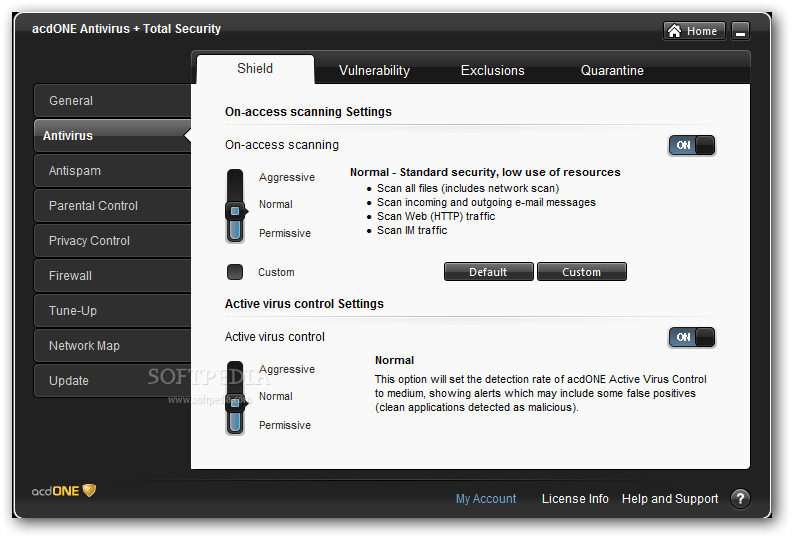Viewport: 792px width, 538px height.
Task: Toggle Active virus control switch
Action: tap(691, 337)
